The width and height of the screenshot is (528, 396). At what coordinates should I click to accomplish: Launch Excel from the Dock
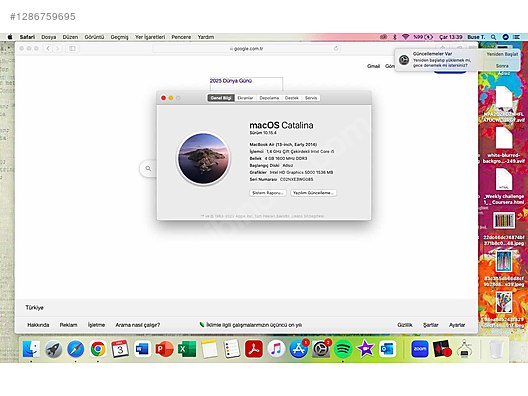click(x=187, y=349)
